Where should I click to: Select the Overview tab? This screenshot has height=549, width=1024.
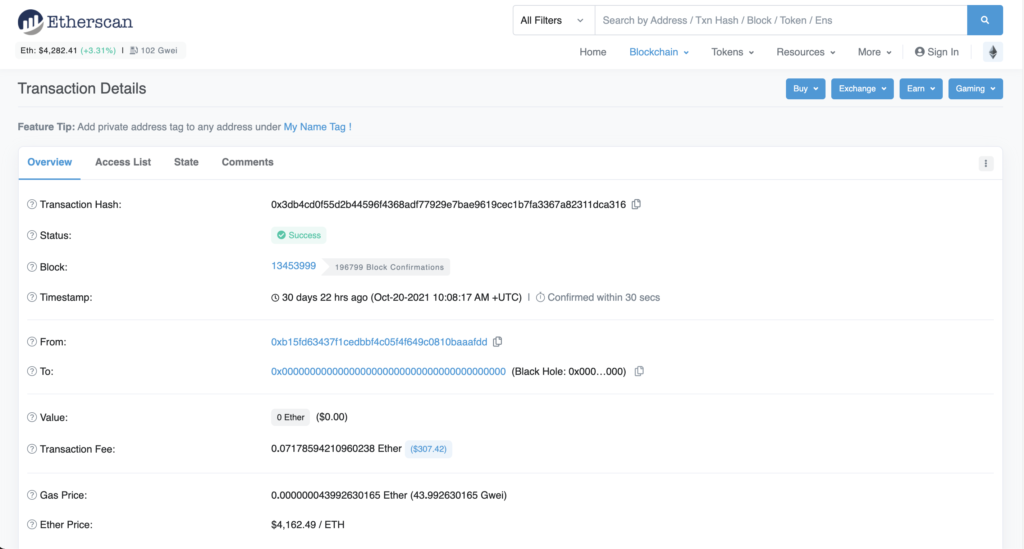point(50,163)
